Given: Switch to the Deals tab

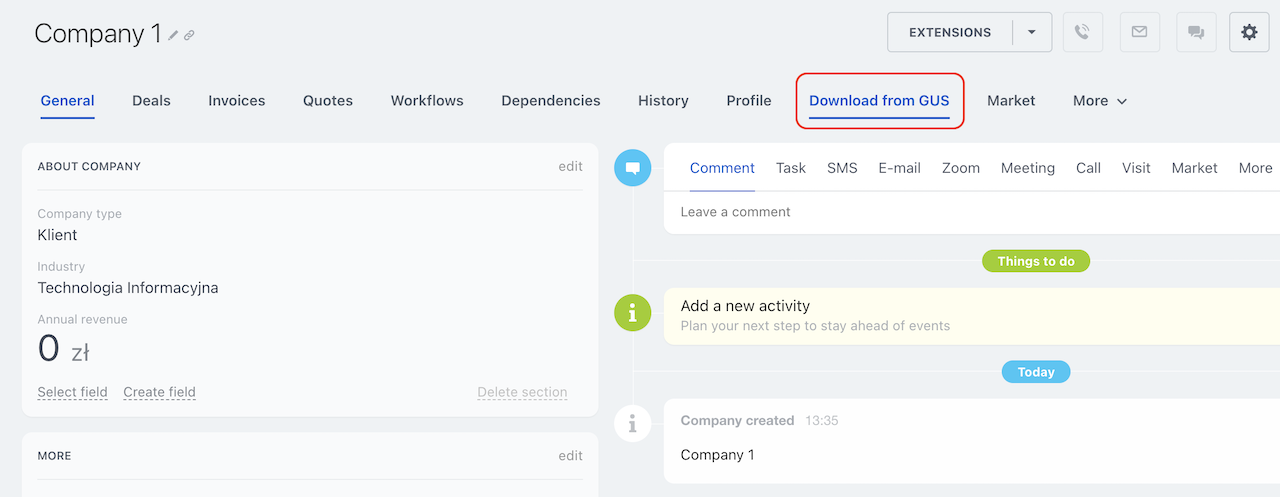Looking at the screenshot, I should (151, 101).
